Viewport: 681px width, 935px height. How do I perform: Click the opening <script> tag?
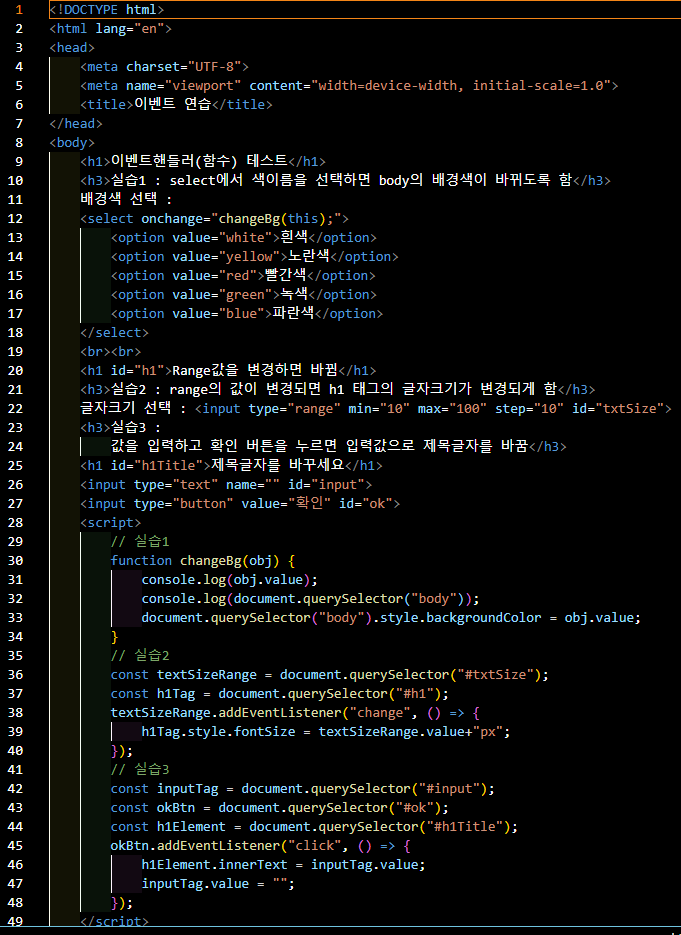(110, 523)
